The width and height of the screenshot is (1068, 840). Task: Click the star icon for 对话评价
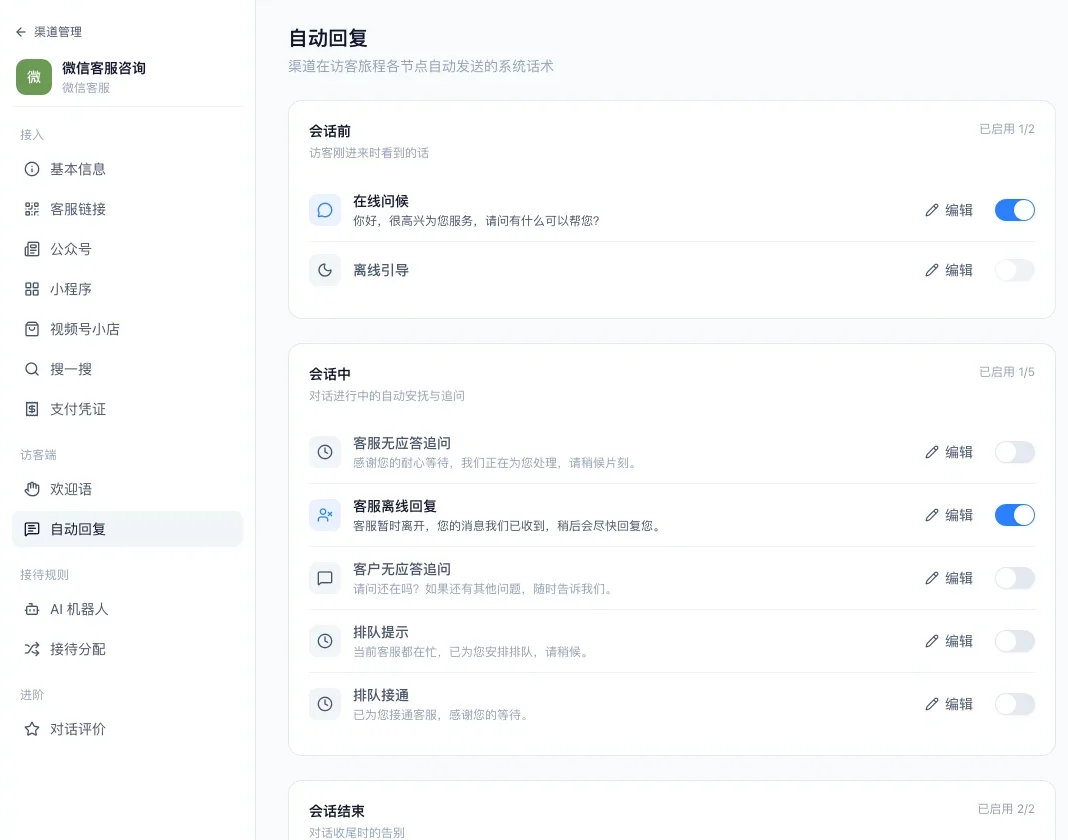click(32, 730)
